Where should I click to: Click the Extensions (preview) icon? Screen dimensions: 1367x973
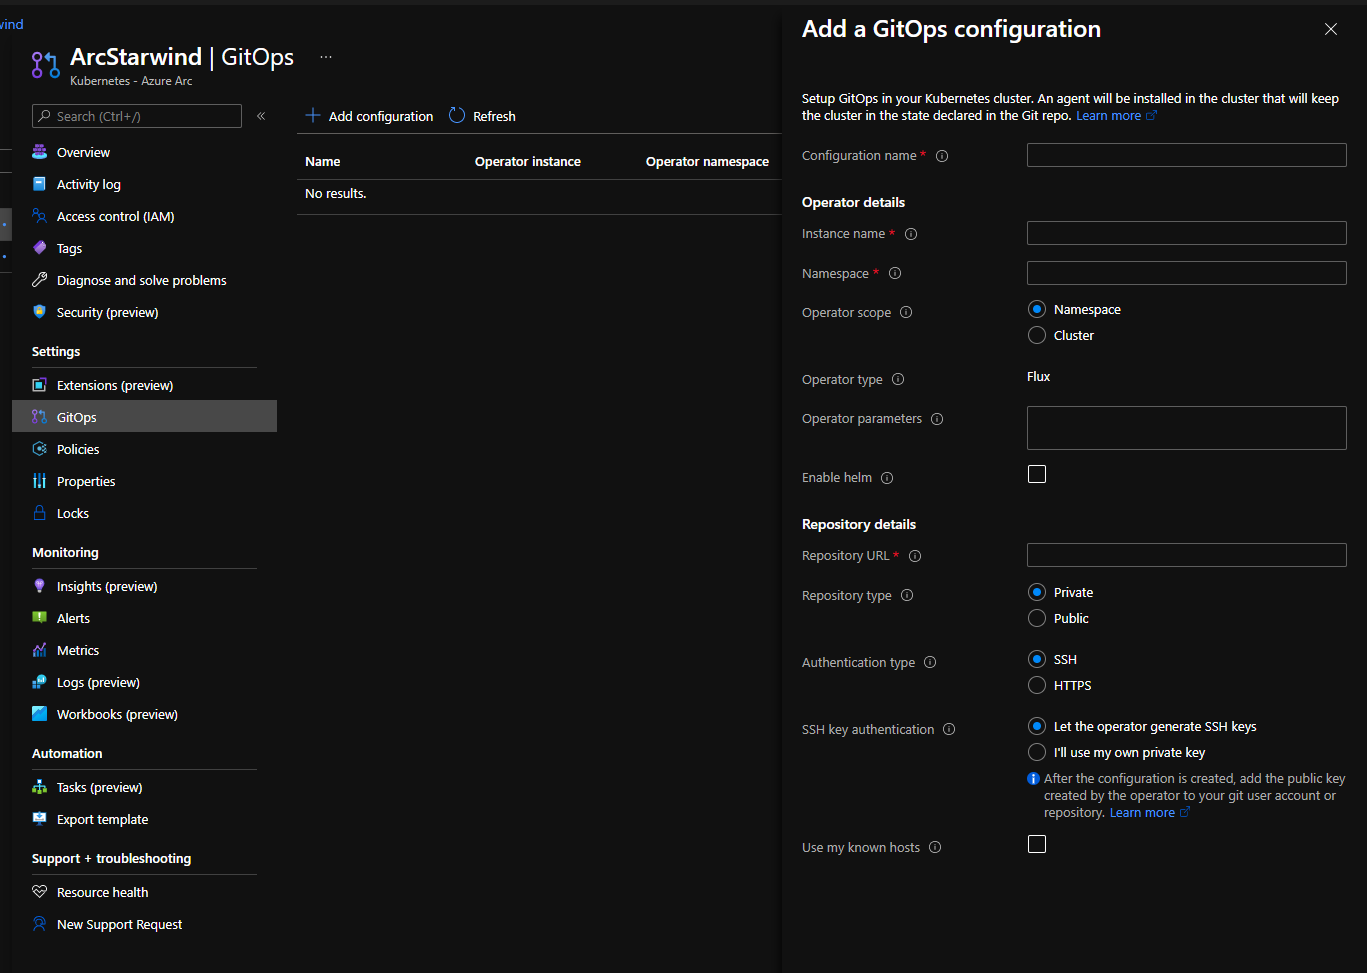pos(39,385)
